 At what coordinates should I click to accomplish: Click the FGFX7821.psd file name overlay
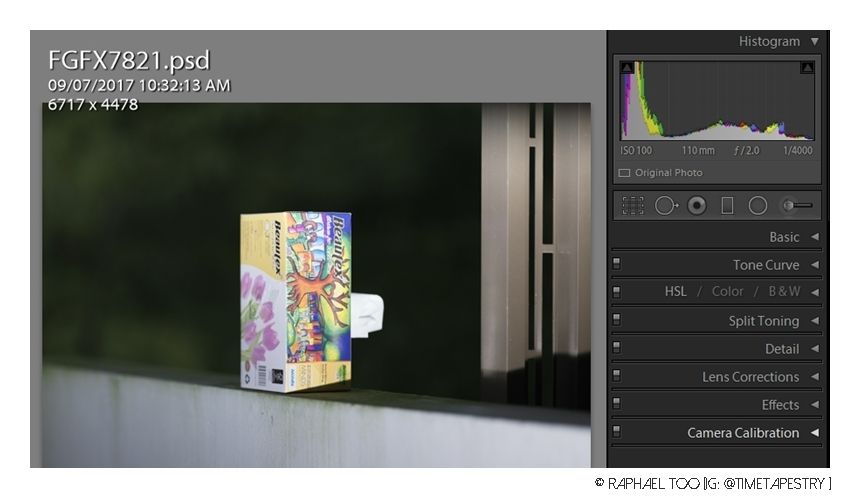[129, 60]
